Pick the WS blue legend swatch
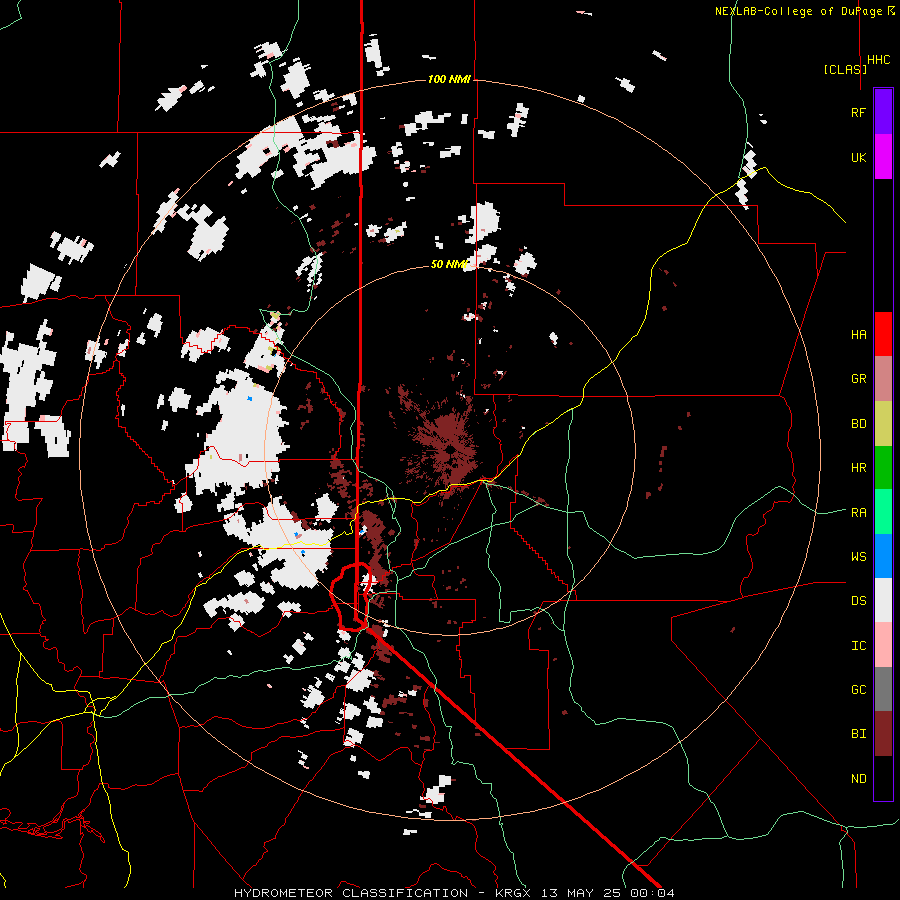 (883, 556)
